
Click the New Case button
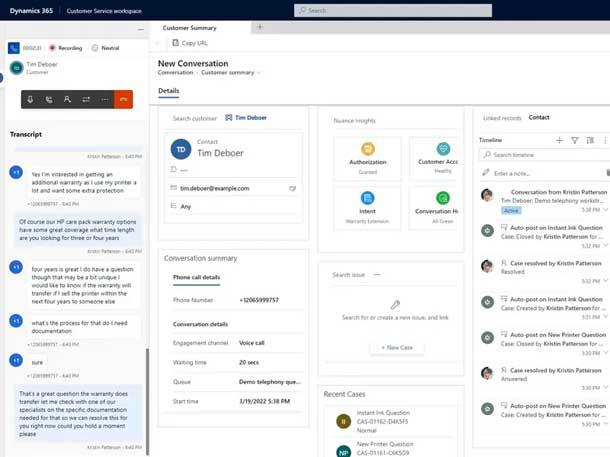pyautogui.click(x=397, y=347)
